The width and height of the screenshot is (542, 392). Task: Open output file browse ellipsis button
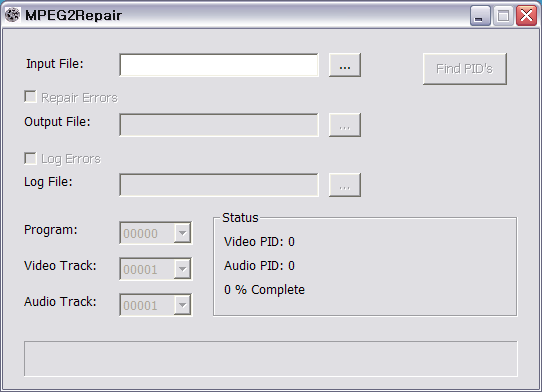[345, 125]
